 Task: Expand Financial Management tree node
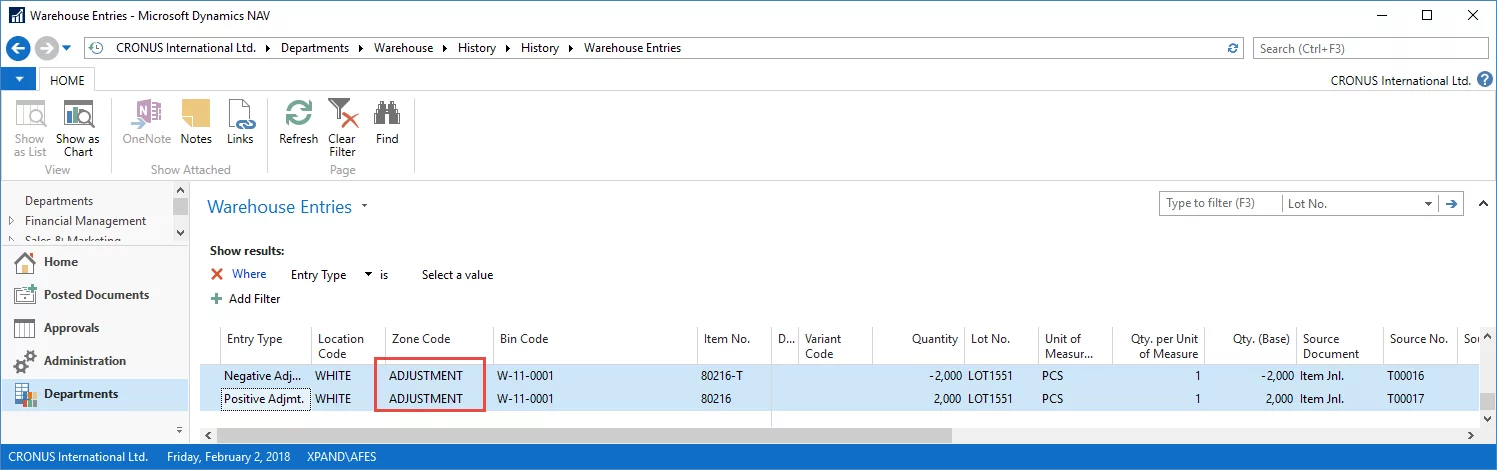[12, 221]
